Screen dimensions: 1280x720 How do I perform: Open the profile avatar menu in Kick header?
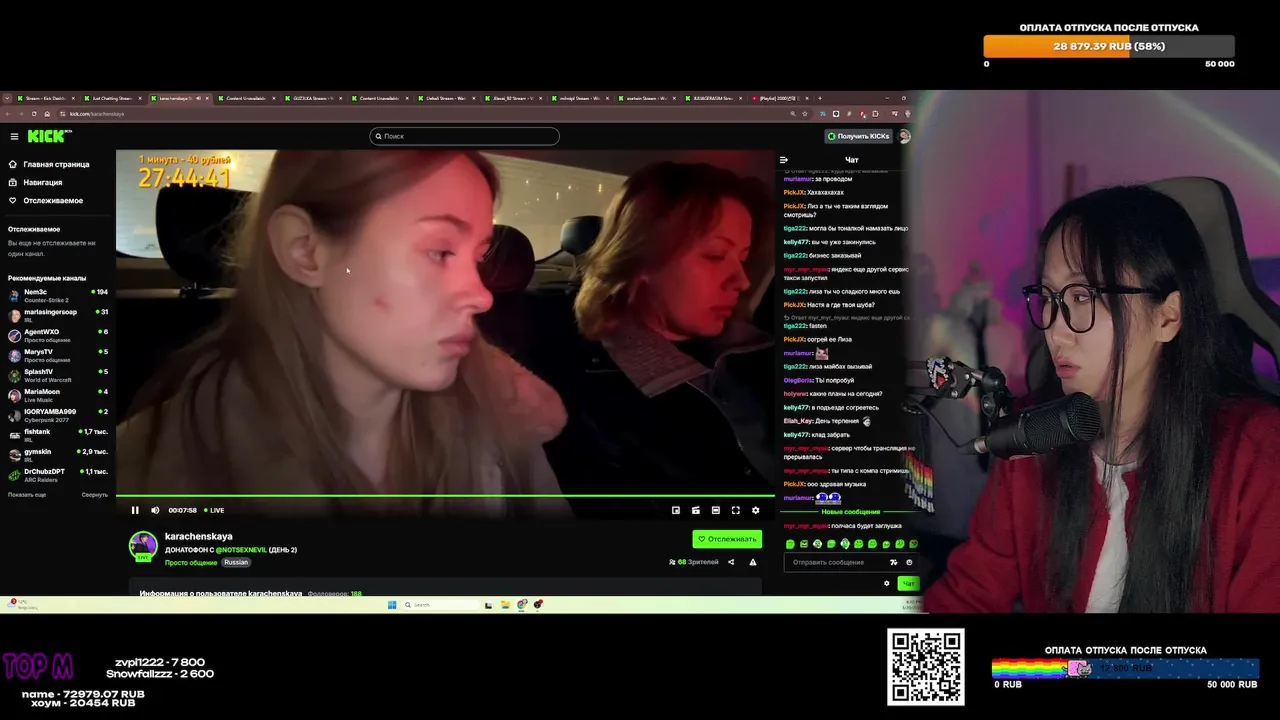coord(904,136)
